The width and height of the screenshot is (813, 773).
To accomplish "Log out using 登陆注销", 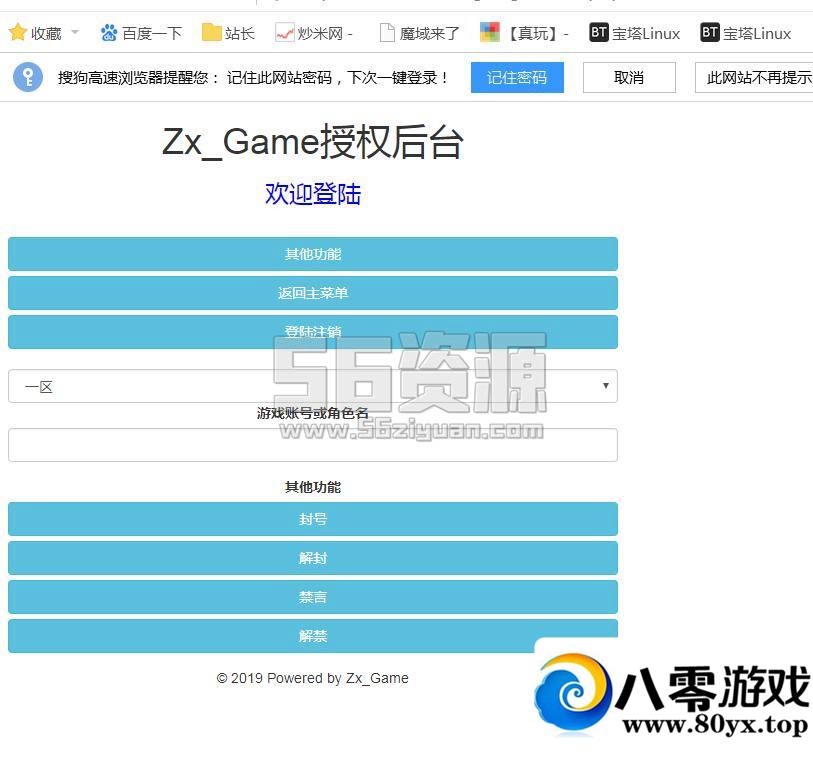I will tap(312, 332).
